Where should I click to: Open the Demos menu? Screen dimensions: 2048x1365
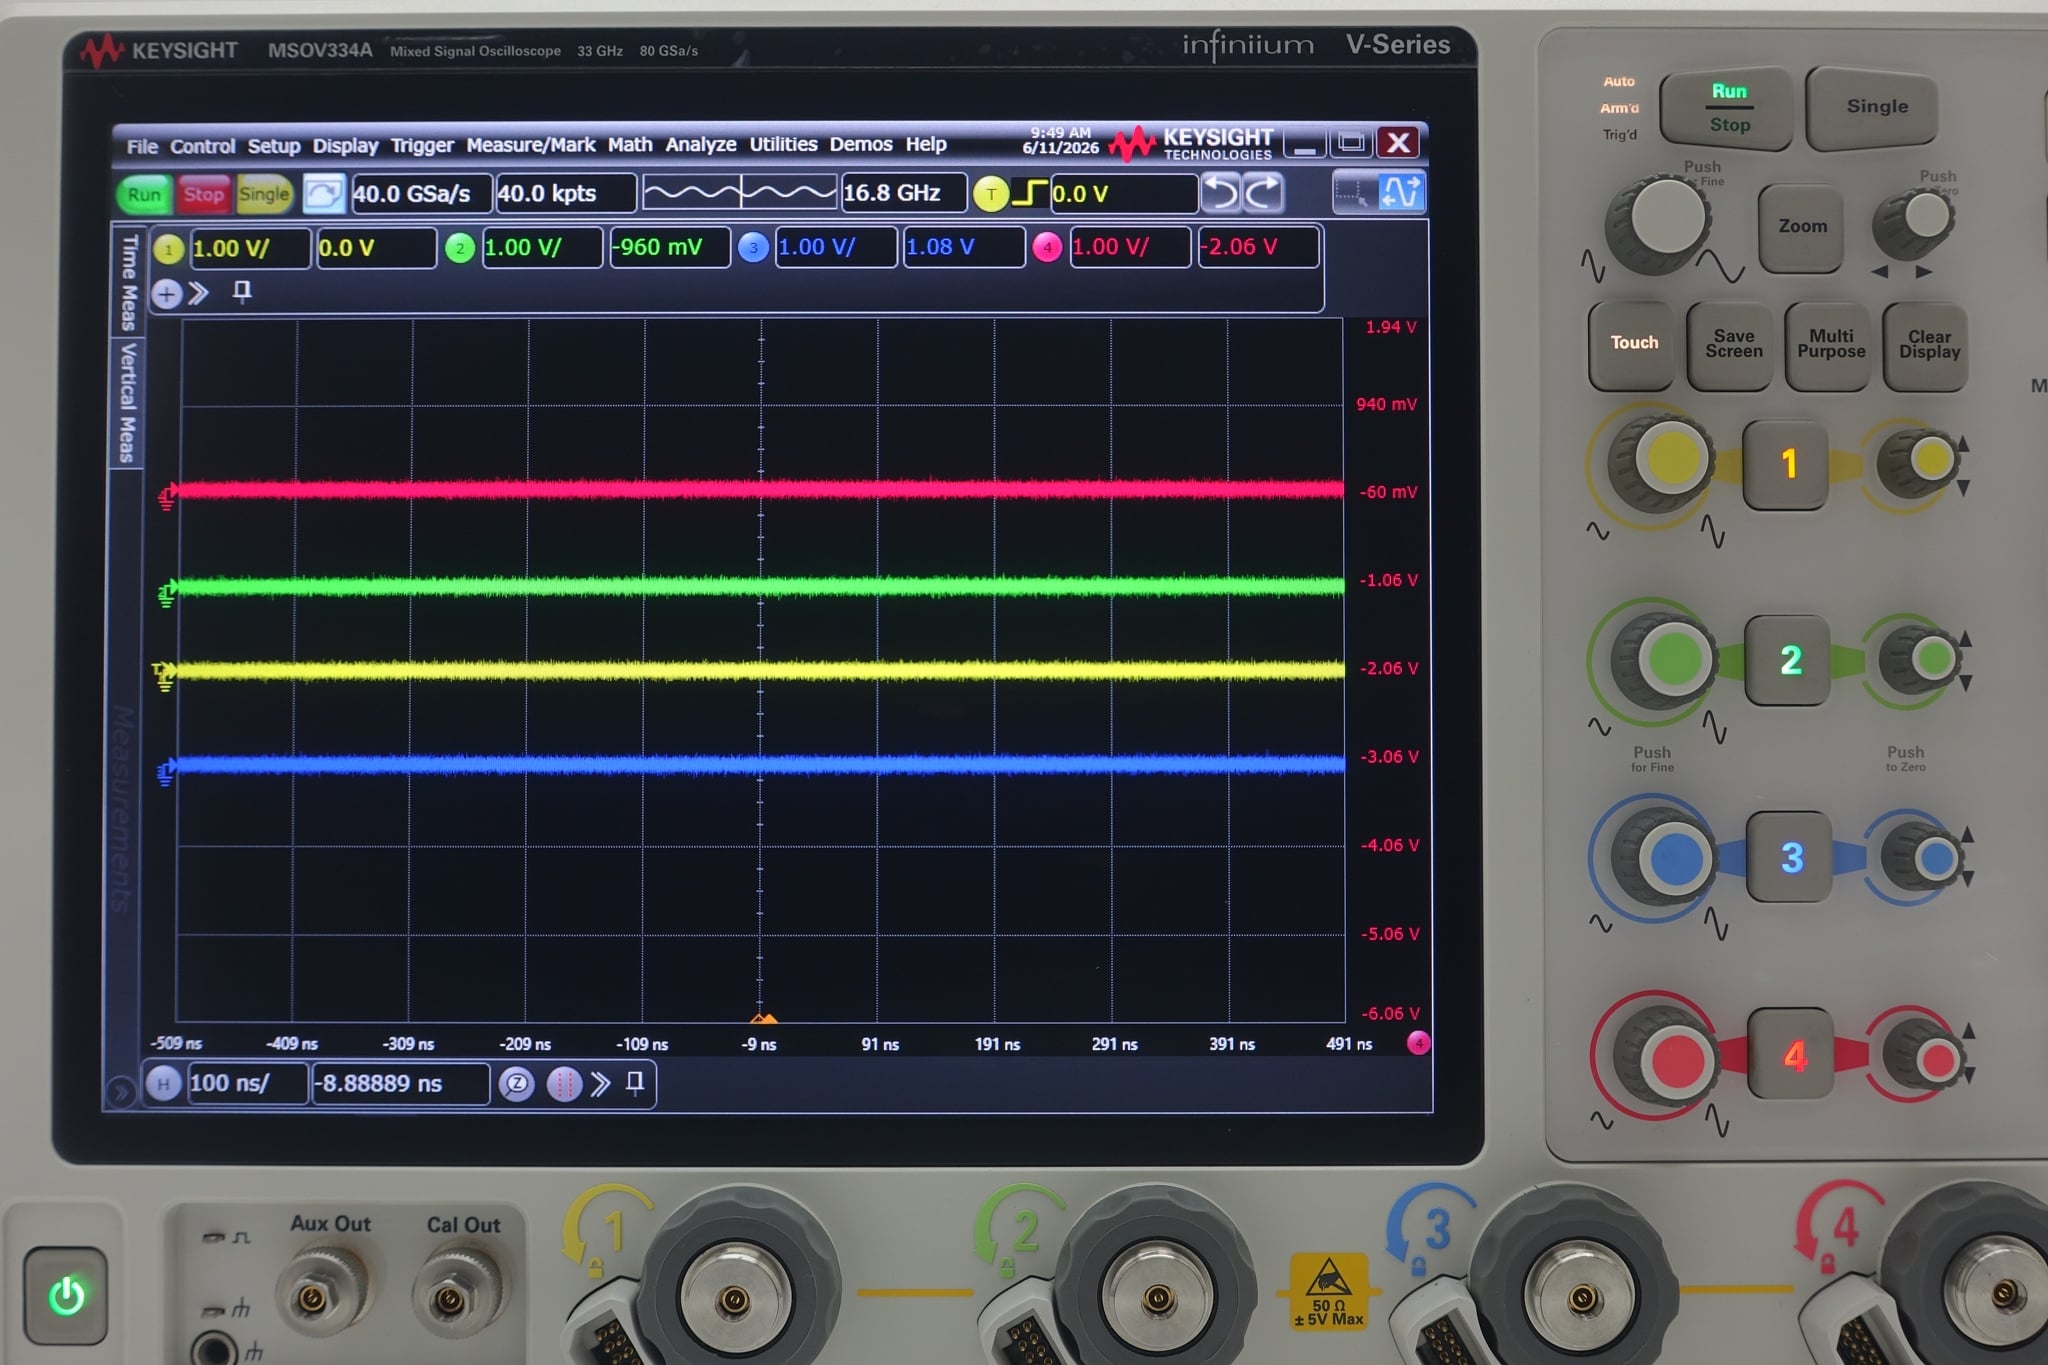tap(861, 144)
